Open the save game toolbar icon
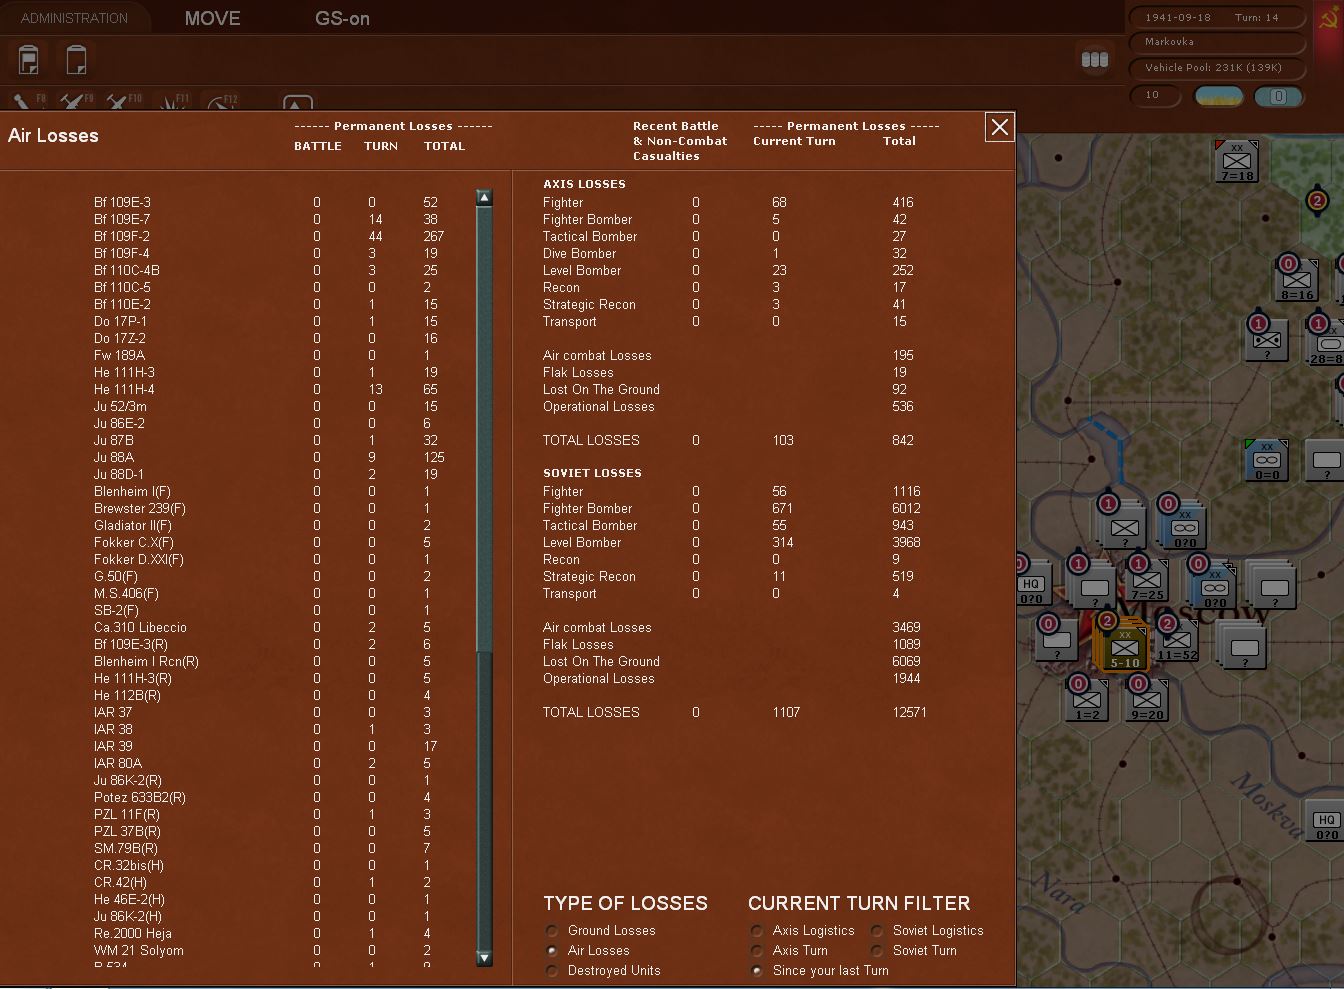Image resolution: width=1344 pixels, height=989 pixels. pyautogui.click(x=30, y=60)
